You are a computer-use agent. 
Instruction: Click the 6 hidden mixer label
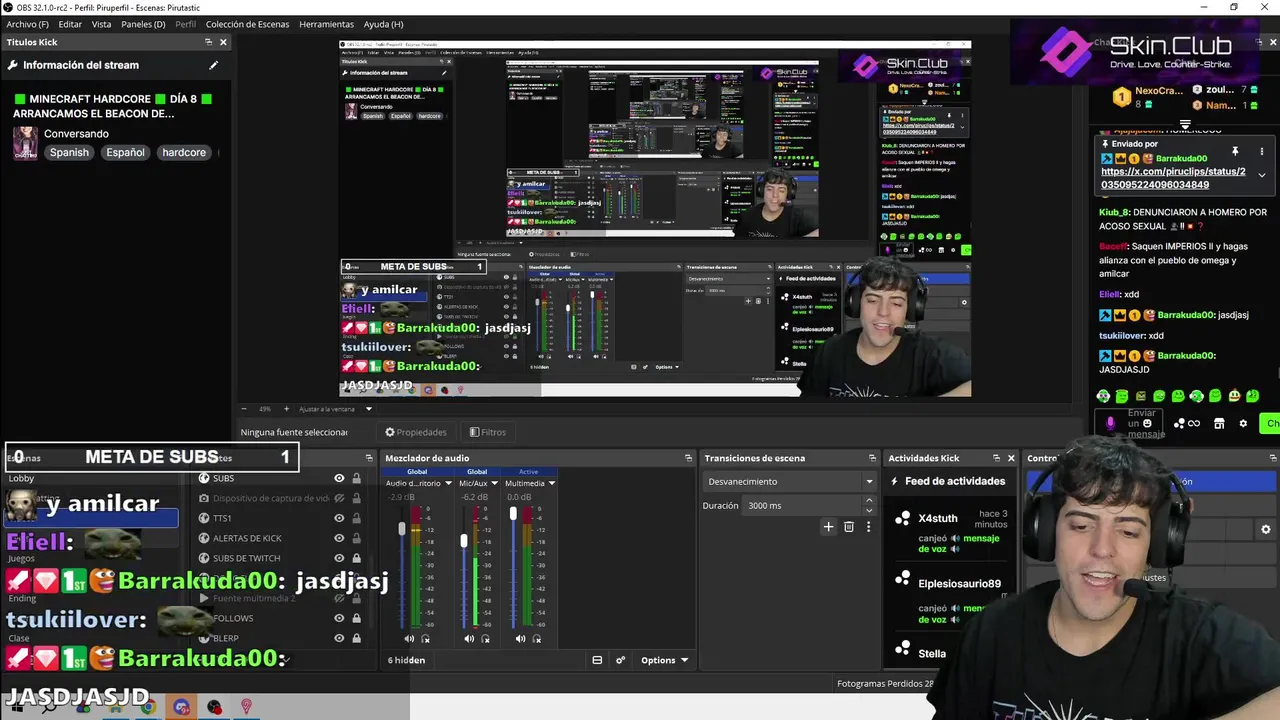tap(406, 660)
